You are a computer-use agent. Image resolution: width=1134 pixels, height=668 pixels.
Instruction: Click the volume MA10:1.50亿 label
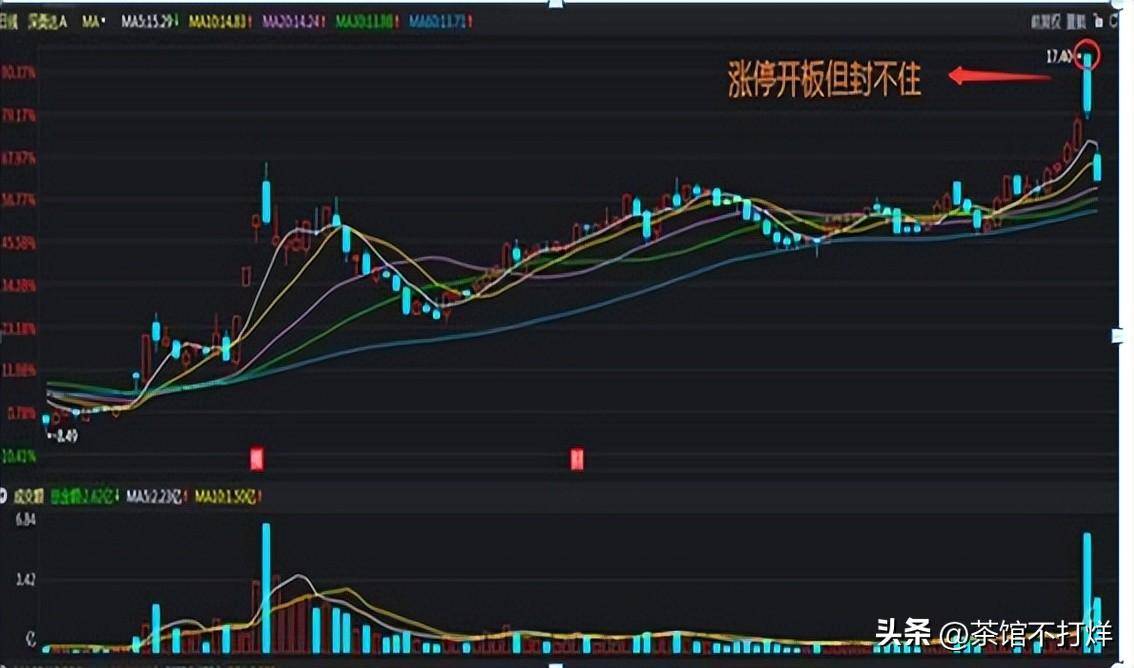coord(227,497)
